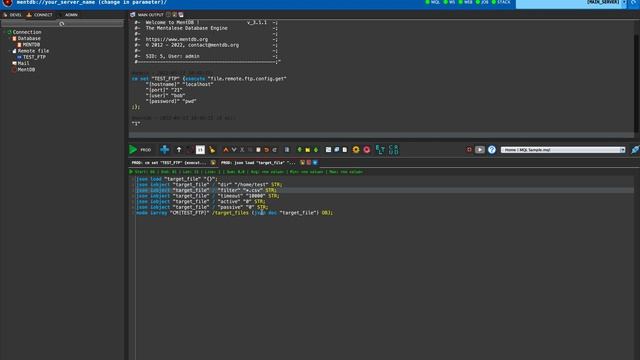Click the blue plus icon in the toolbar
The height and width of the screenshot is (360, 640).
(x=164, y=150)
